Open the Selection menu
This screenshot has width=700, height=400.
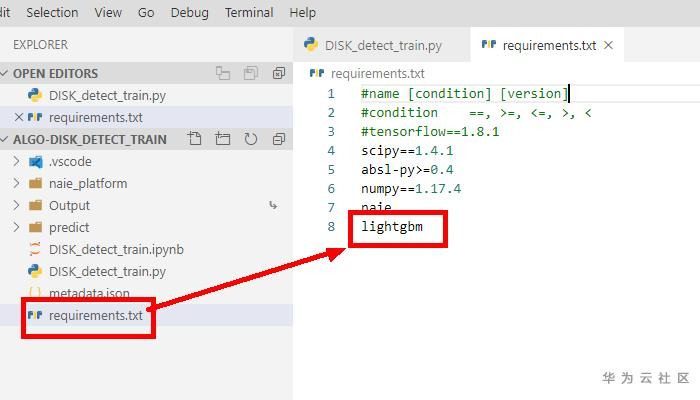pyautogui.click(x=52, y=12)
